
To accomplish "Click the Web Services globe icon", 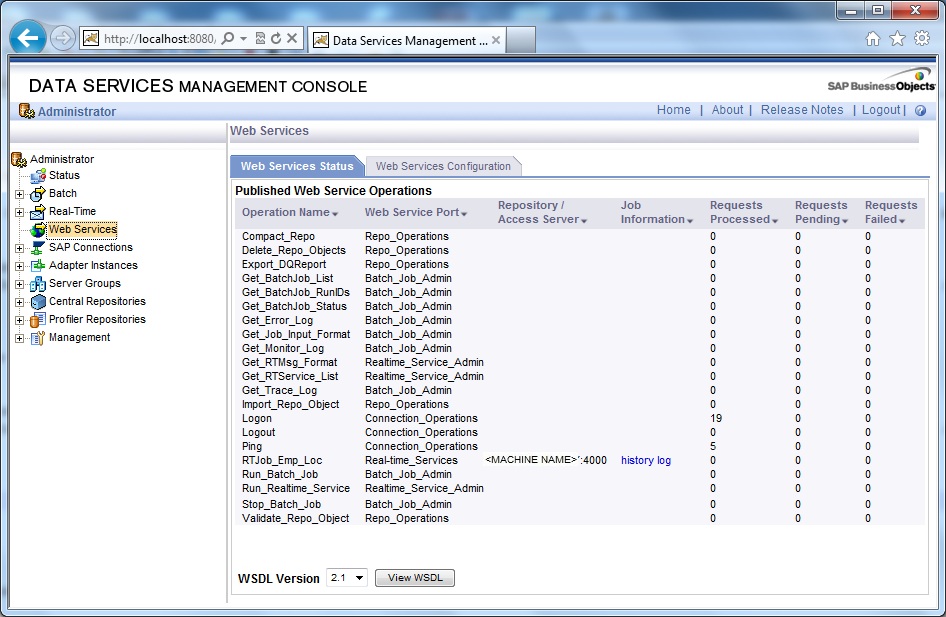I will 38,230.
